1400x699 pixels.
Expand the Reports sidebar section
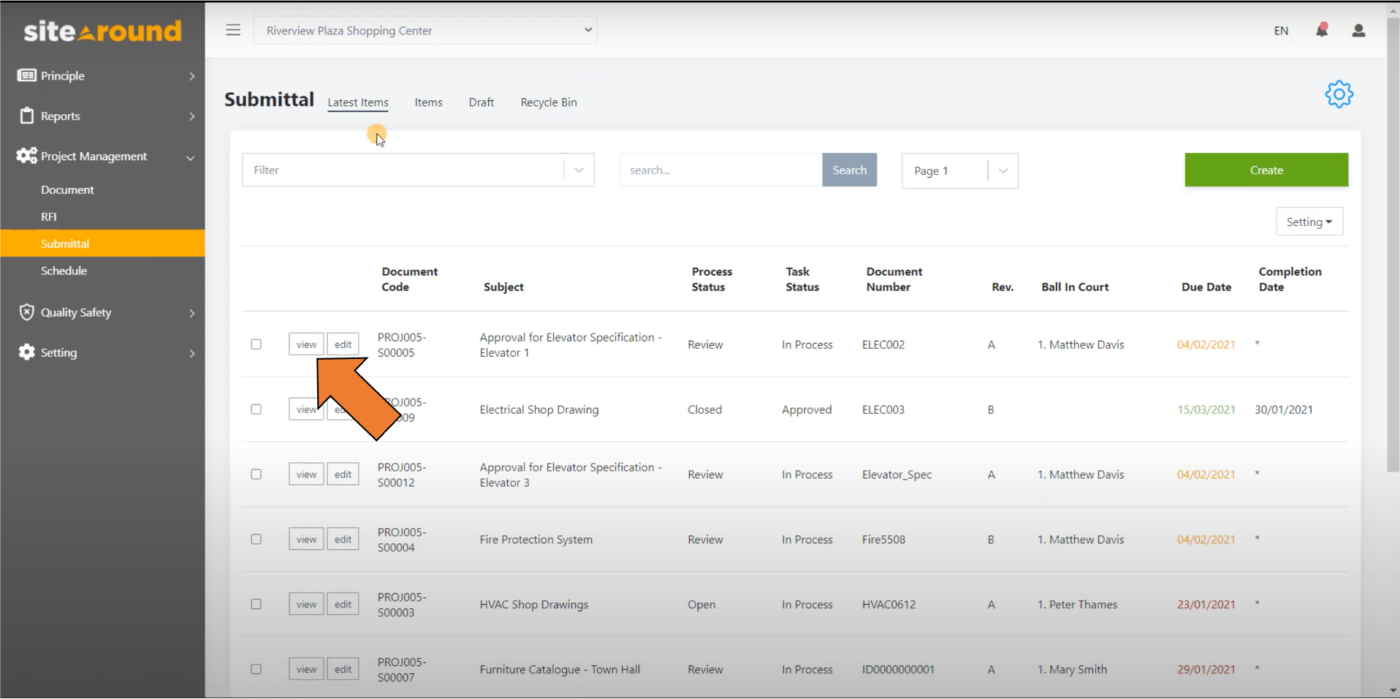191,116
